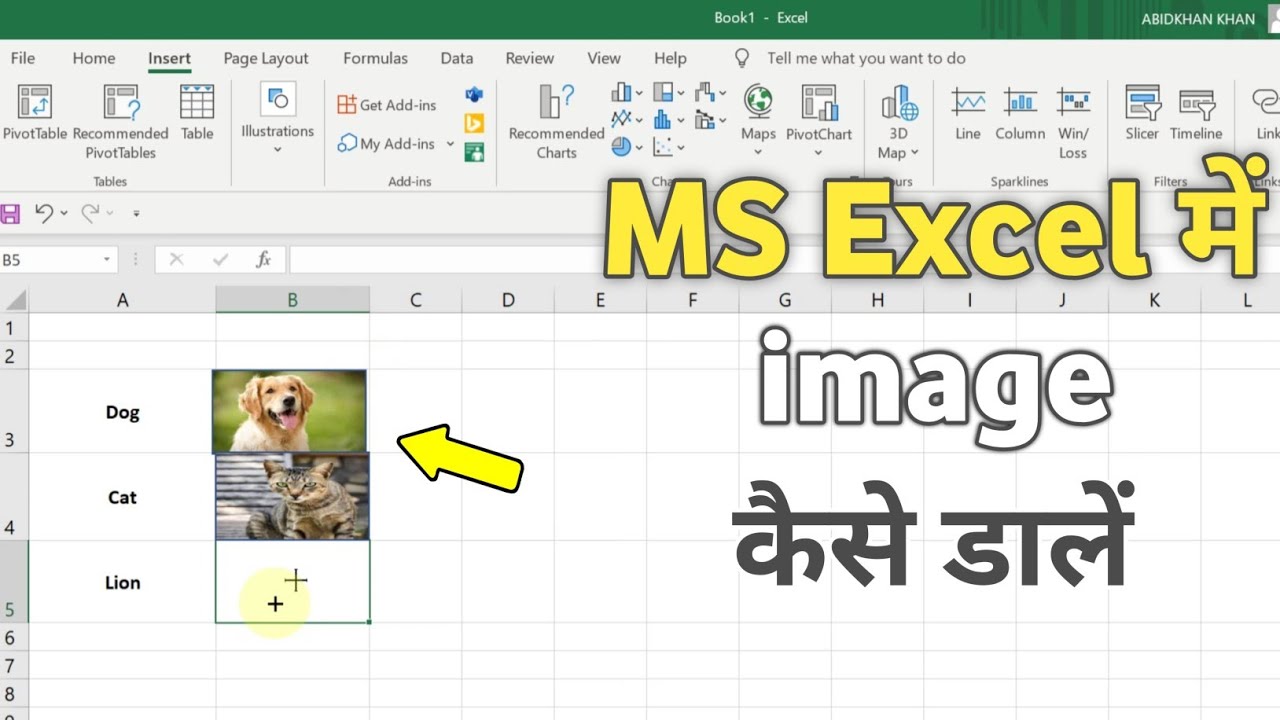Screen dimensions: 1280x720
Task: Select the cell containing Cat
Action: pyautogui.click(x=123, y=497)
